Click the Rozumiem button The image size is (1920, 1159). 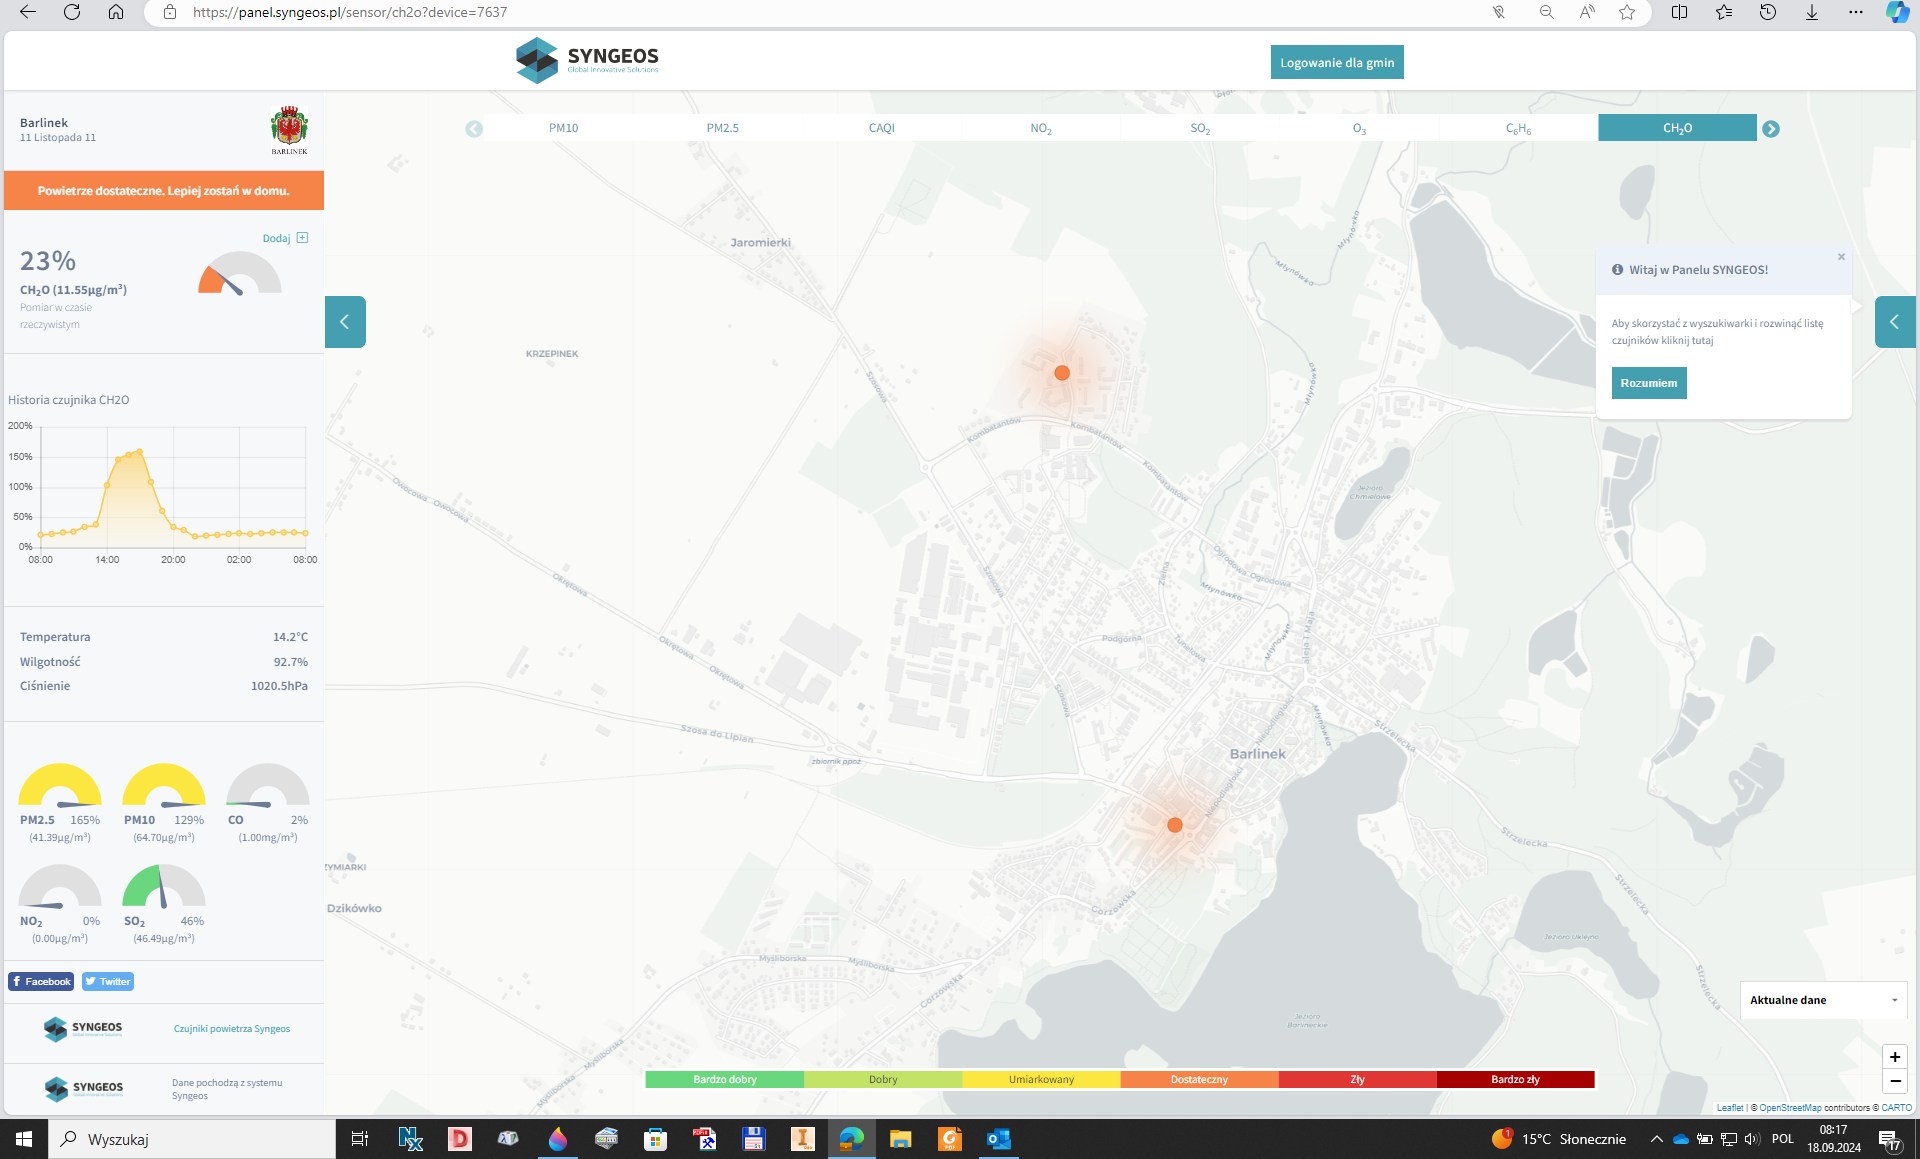click(x=1648, y=383)
